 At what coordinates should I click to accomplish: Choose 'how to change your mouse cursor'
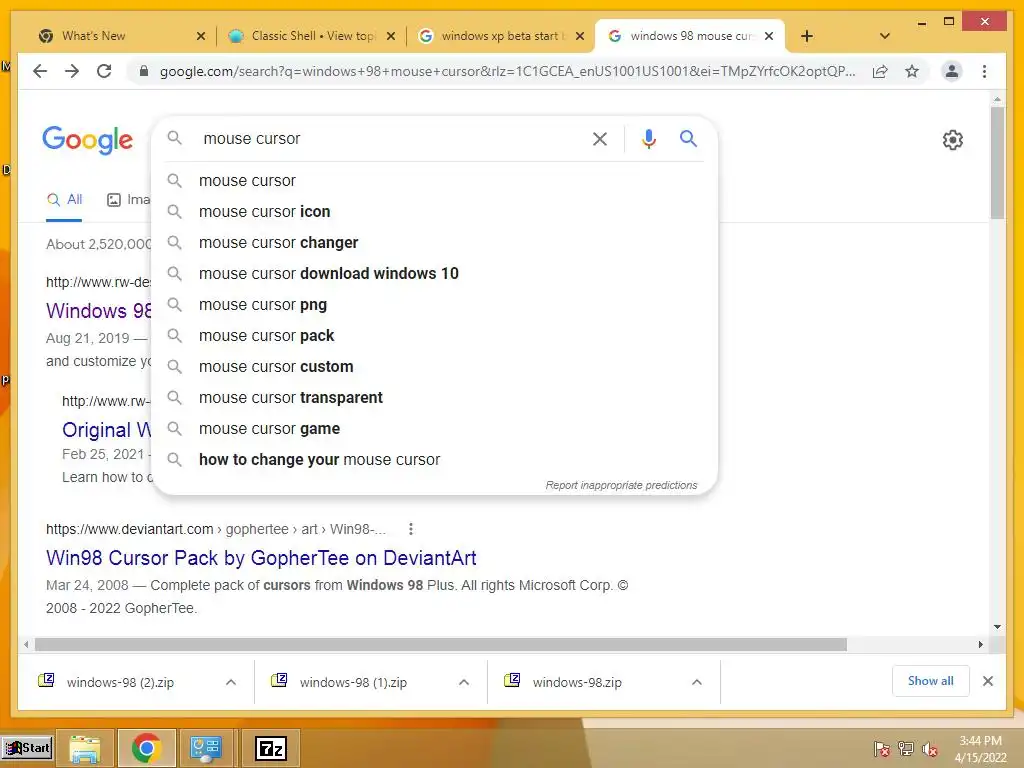(x=435, y=460)
